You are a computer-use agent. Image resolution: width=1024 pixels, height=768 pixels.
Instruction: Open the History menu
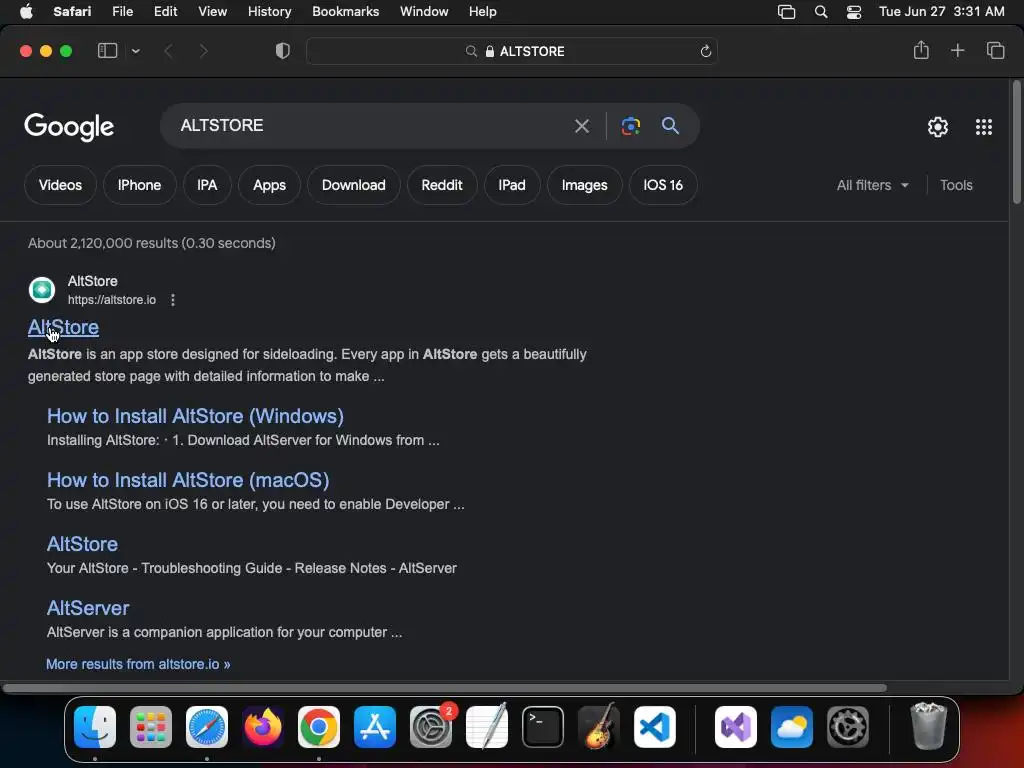pos(269,12)
